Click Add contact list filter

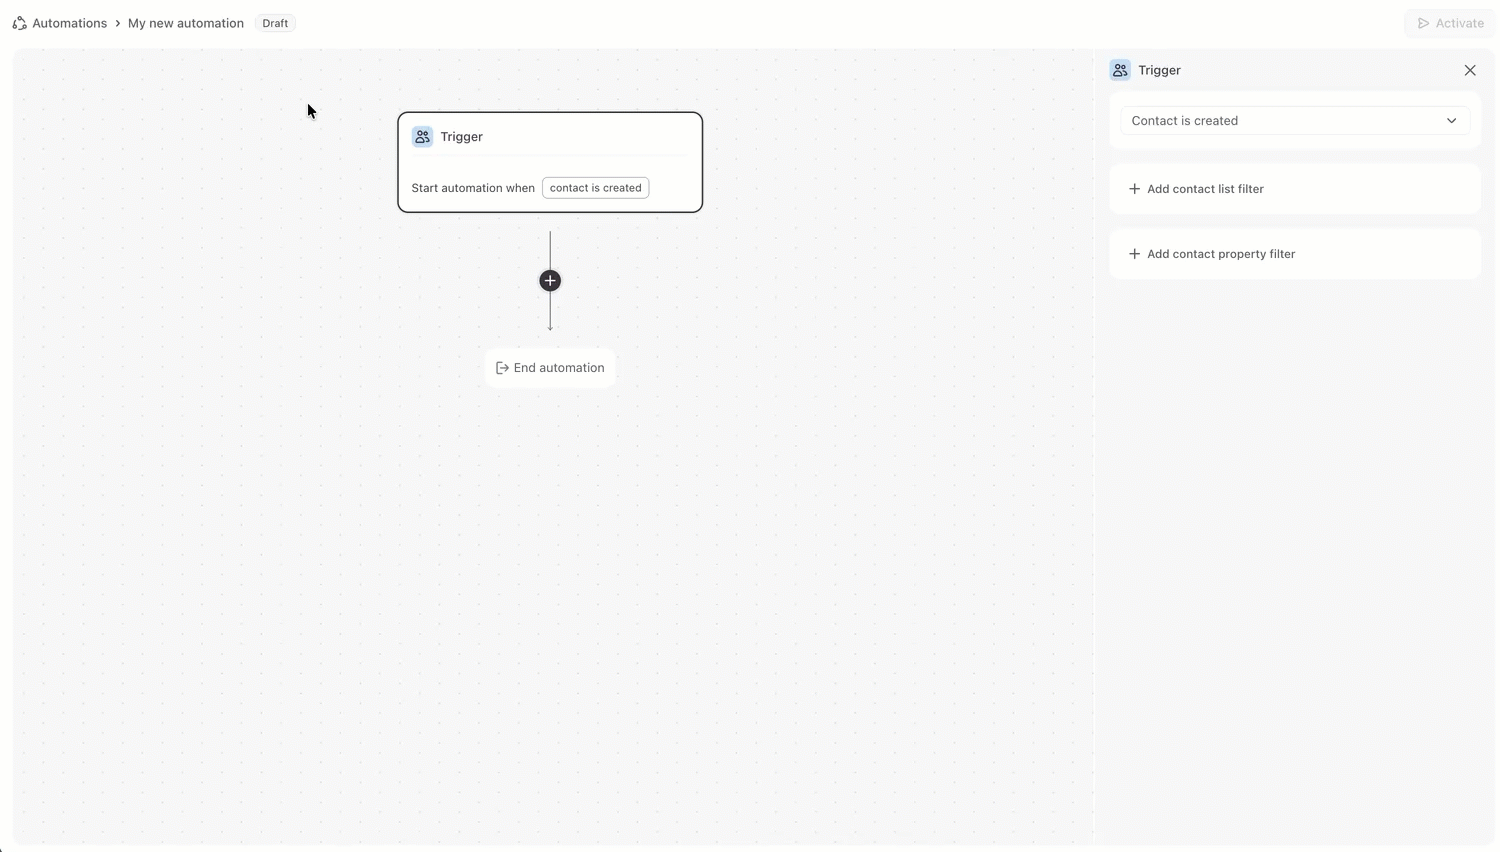1205,189
